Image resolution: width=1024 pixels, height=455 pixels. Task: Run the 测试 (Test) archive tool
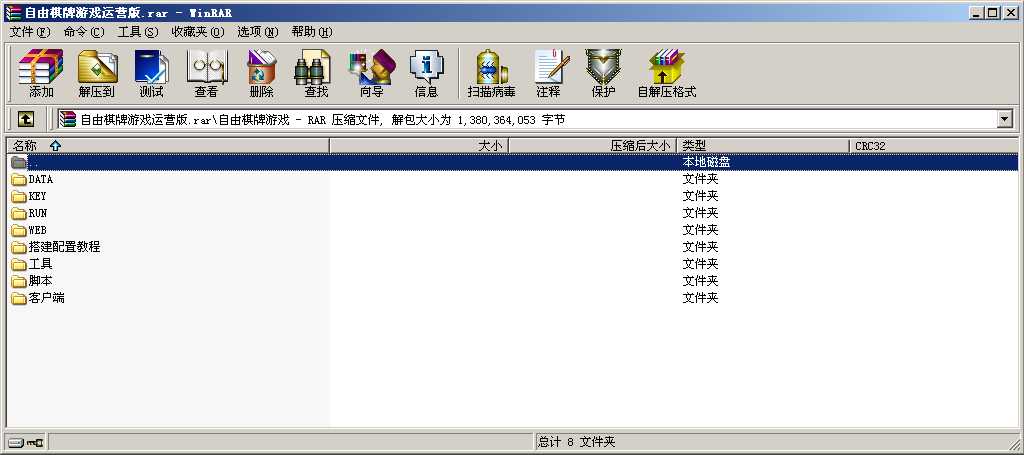pos(152,73)
